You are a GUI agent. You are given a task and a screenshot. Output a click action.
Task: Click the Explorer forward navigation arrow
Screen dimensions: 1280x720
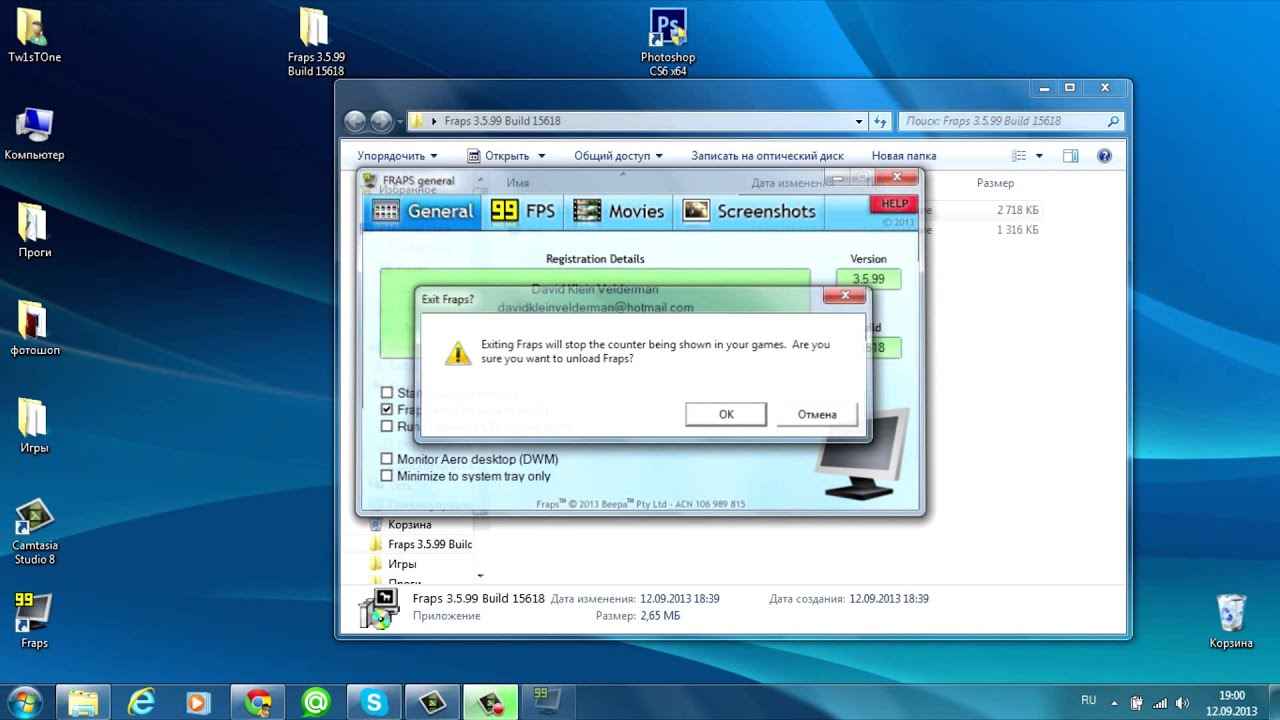click(381, 121)
